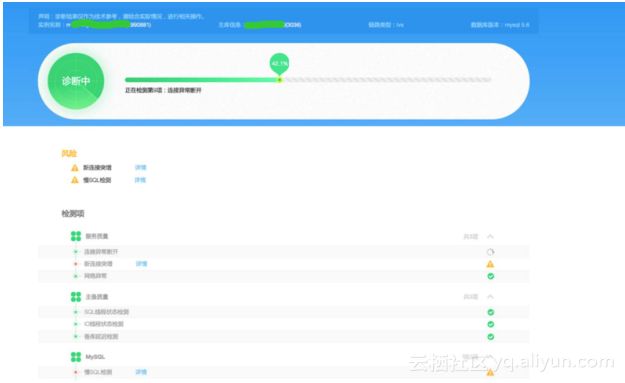Click the green four-dot icon for MySQL group

pyautogui.click(x=76, y=357)
